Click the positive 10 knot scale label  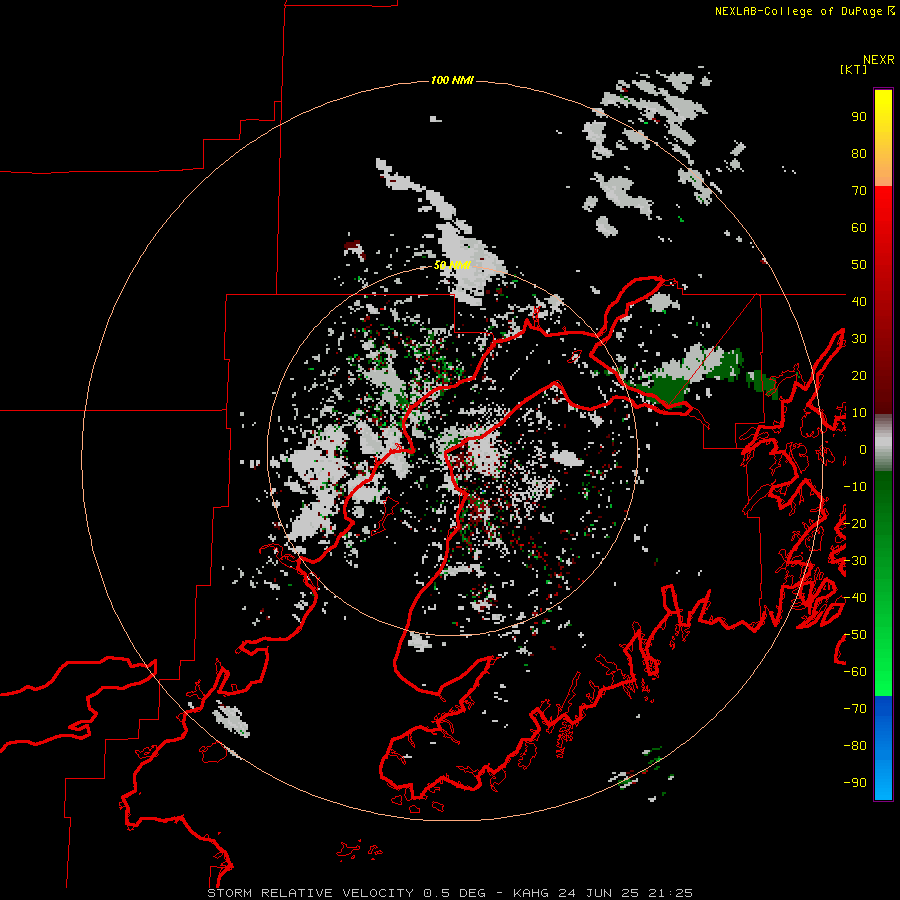(x=859, y=413)
